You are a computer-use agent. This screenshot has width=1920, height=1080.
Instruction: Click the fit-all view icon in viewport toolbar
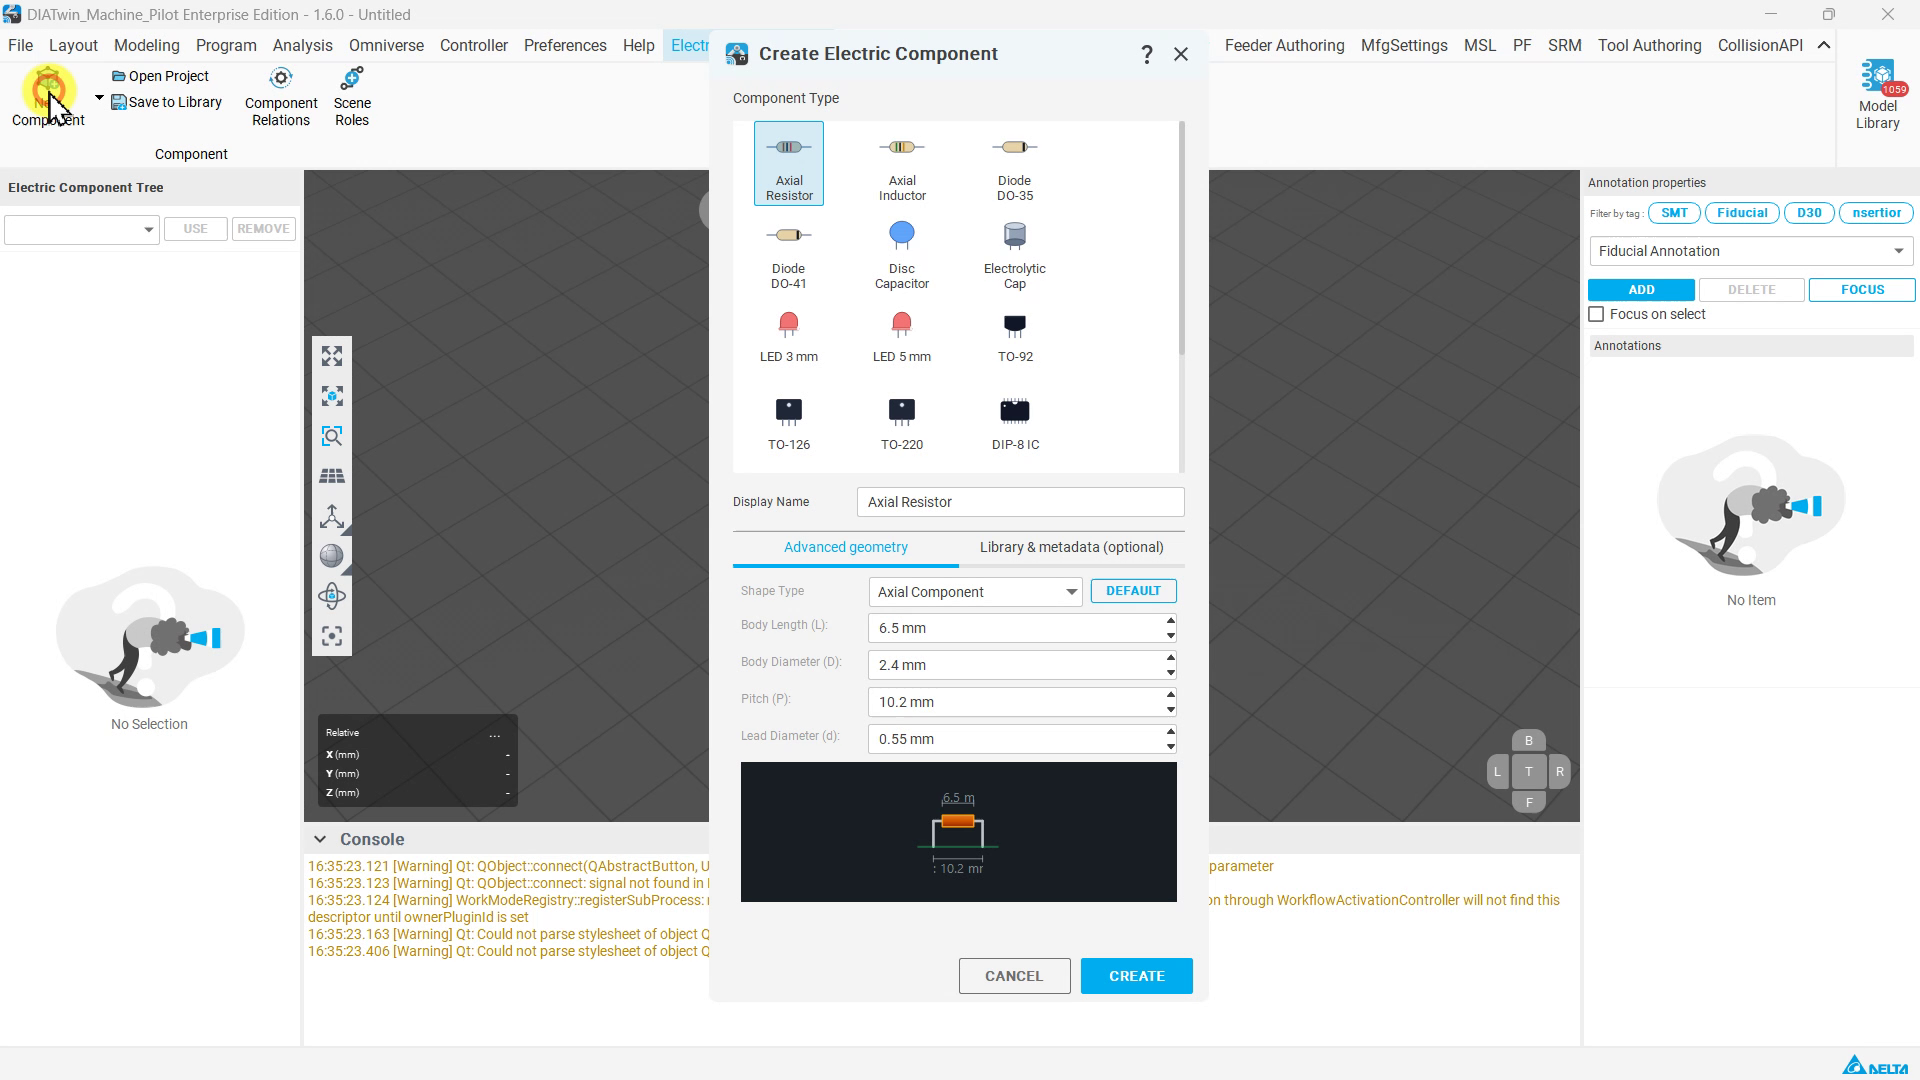click(x=332, y=356)
